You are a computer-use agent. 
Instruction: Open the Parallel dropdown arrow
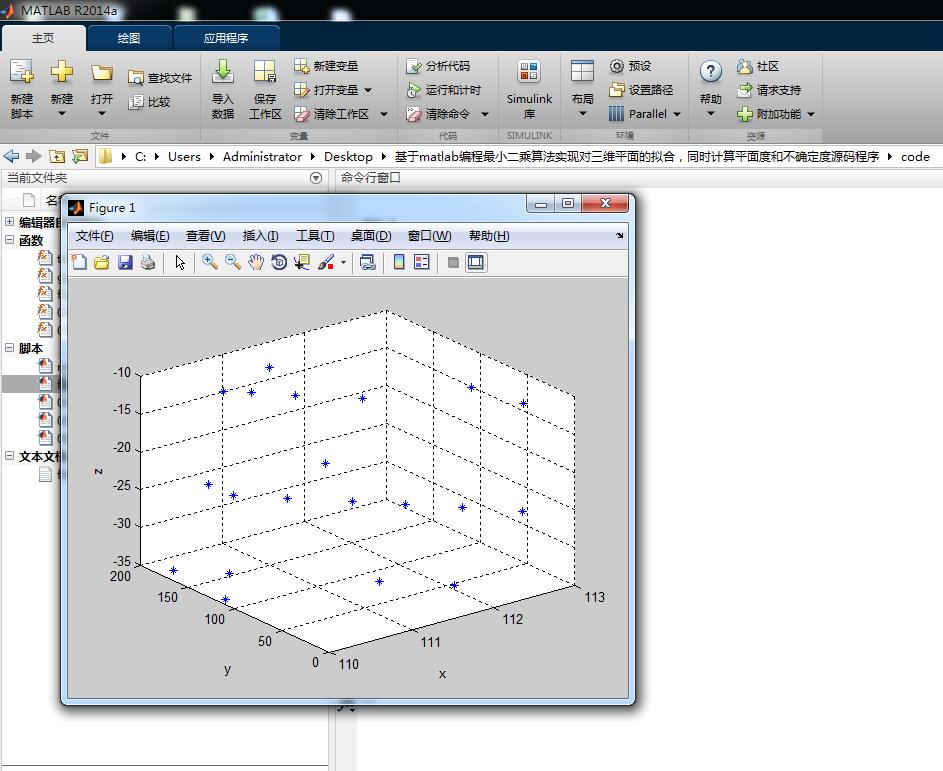tap(677, 114)
